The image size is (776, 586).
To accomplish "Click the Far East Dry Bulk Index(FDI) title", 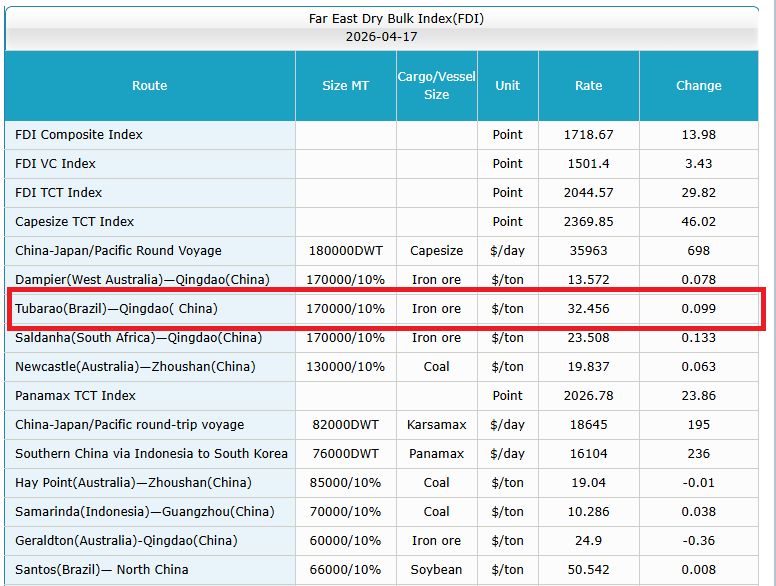I will click(396, 19).
